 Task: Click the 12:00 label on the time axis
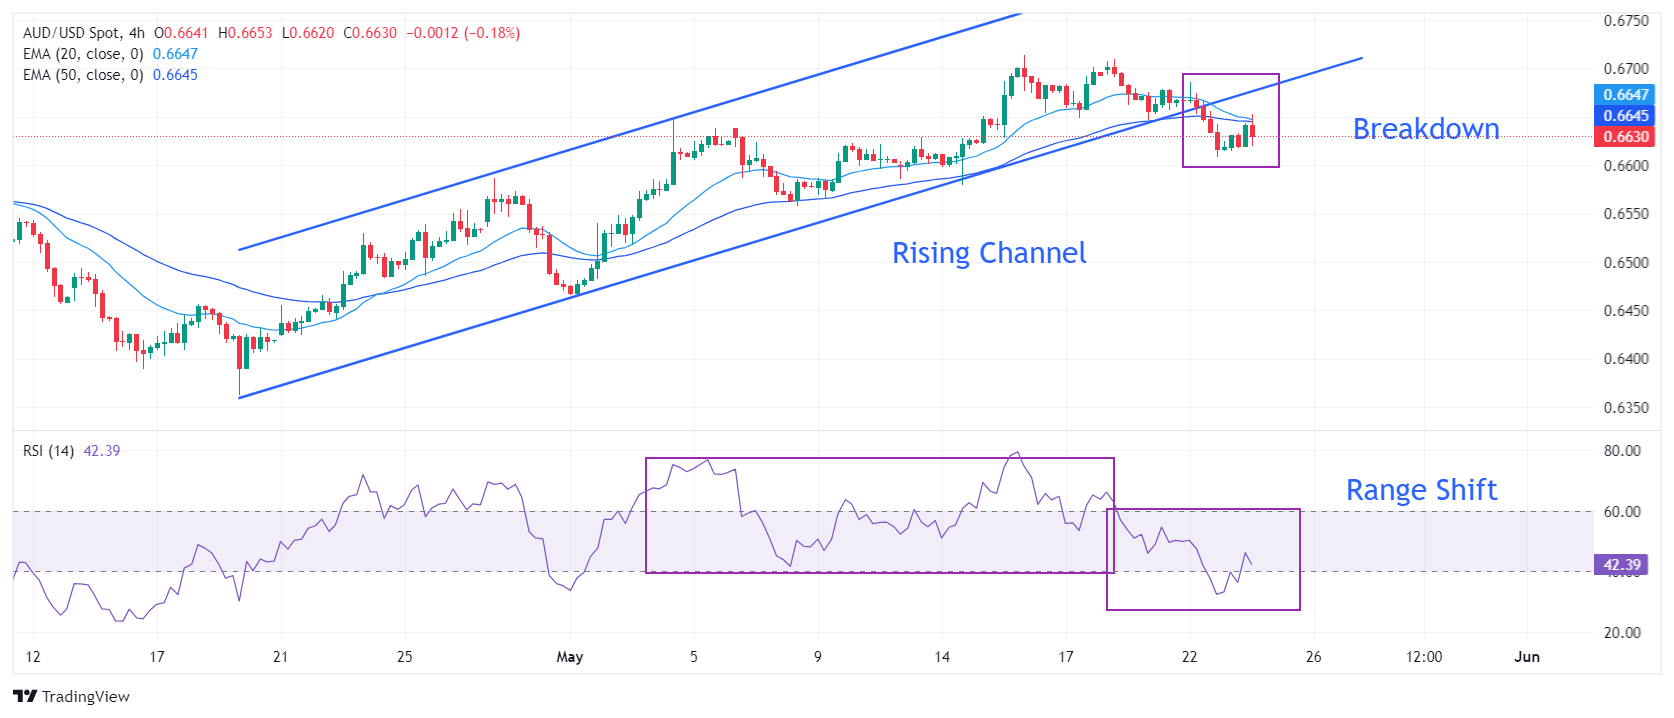[1423, 657]
